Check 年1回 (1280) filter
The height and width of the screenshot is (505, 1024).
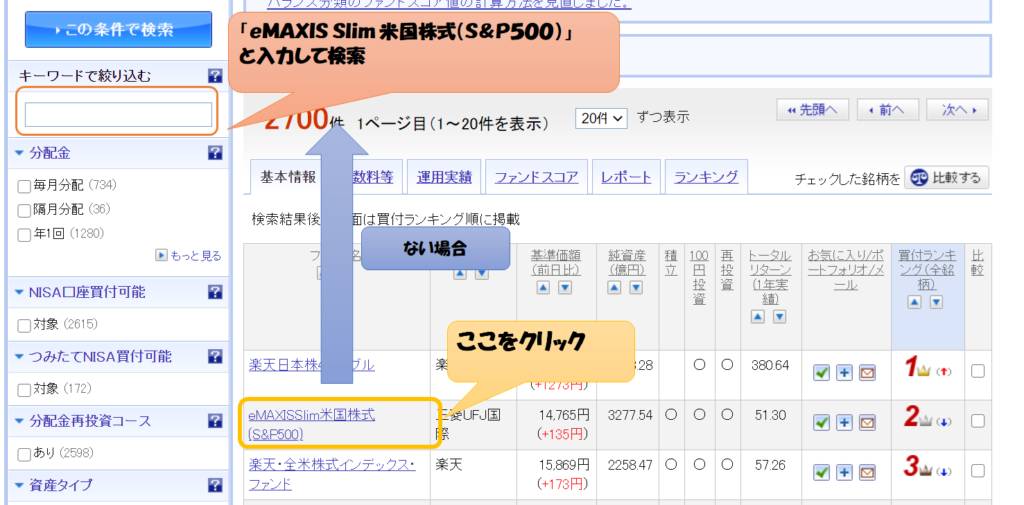click(24, 235)
